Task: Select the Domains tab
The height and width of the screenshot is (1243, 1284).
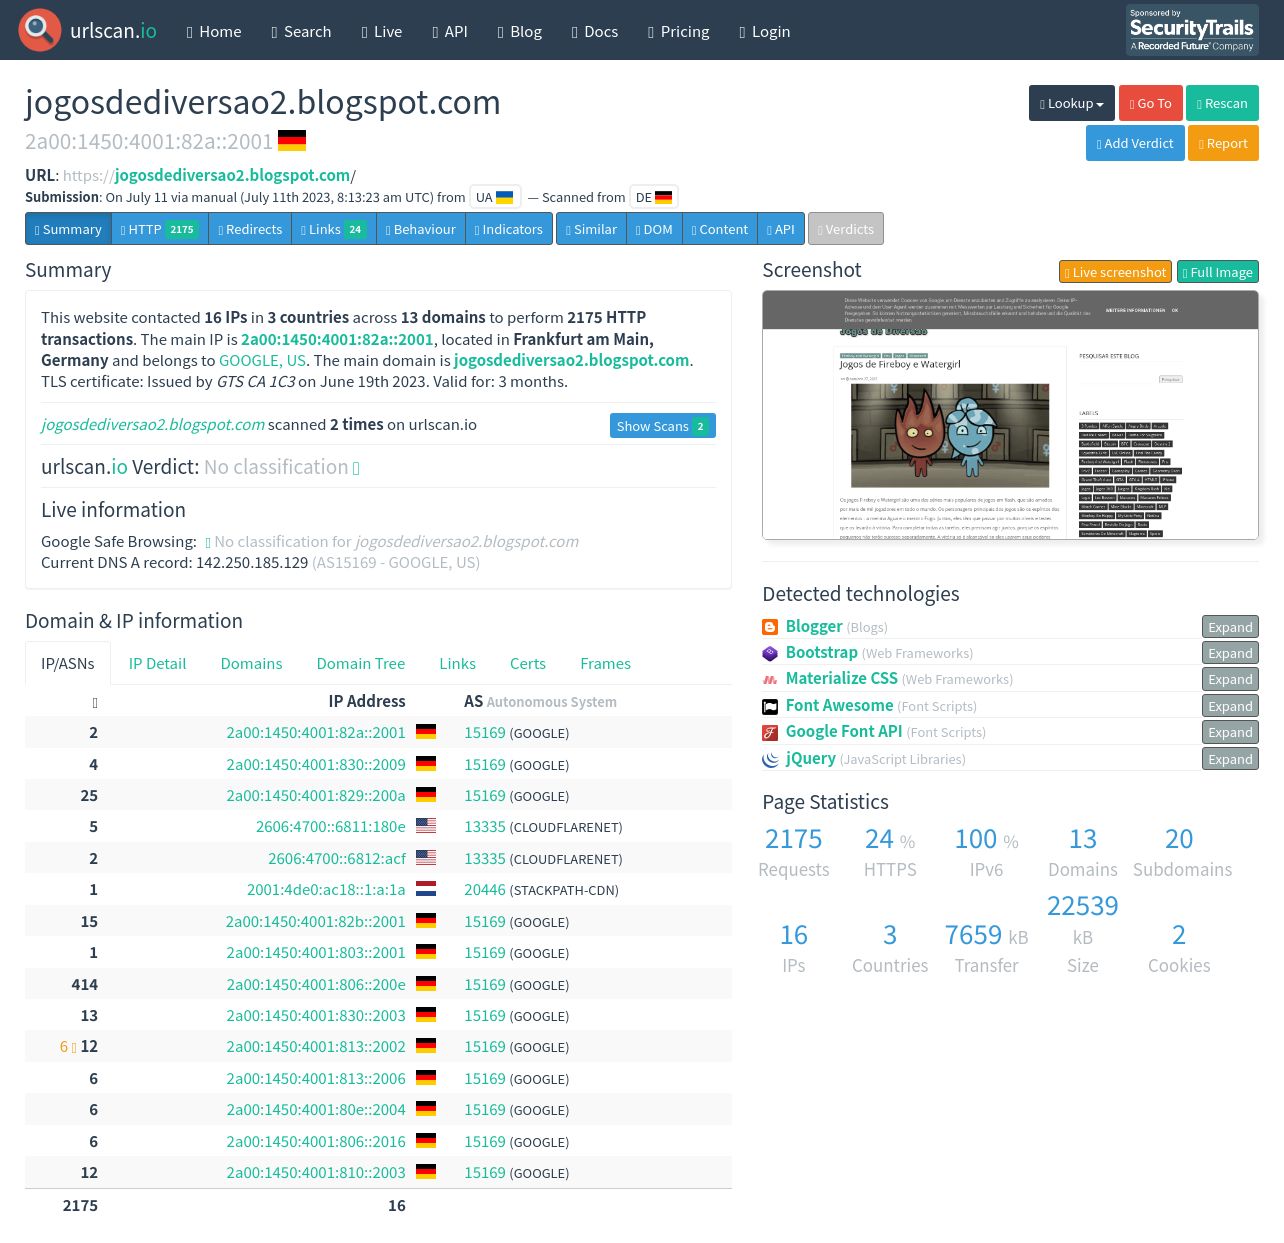Action: tap(251, 663)
